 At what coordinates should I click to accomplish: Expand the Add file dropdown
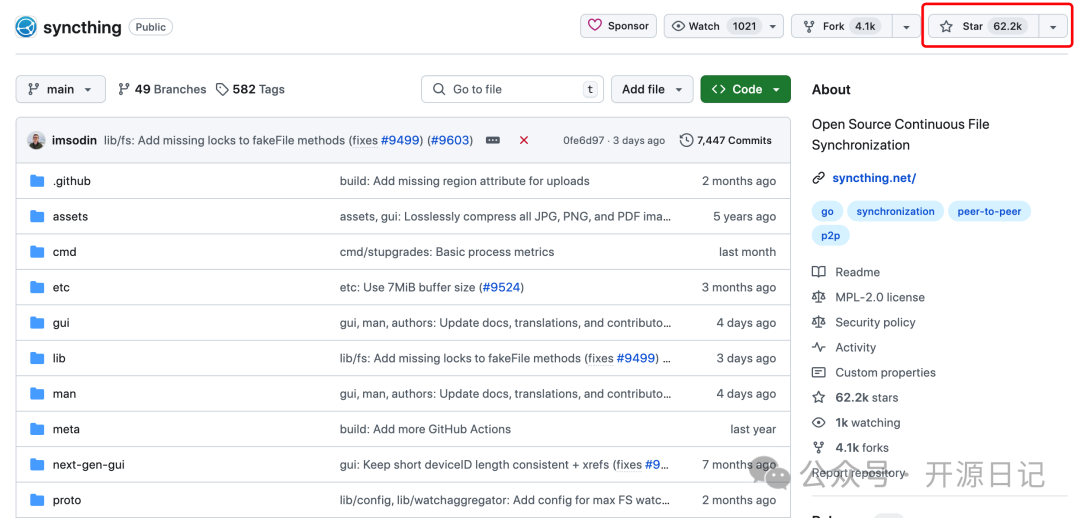coord(652,89)
